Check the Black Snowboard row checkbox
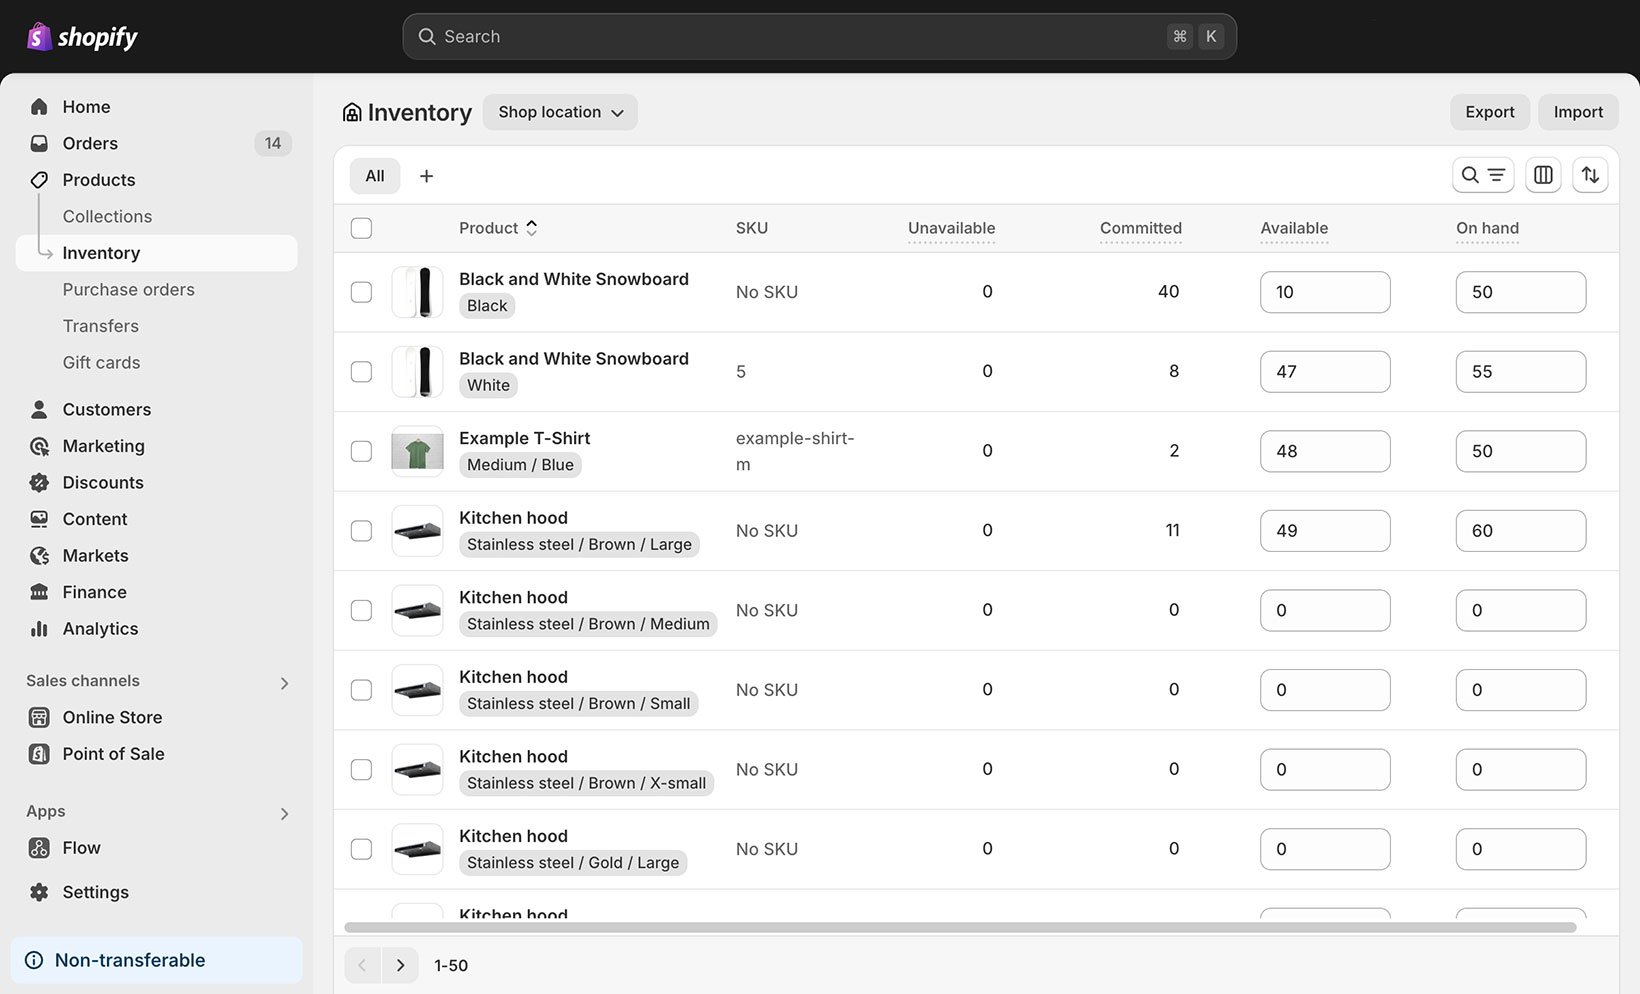Screen dimensions: 1640x994 point(361,292)
